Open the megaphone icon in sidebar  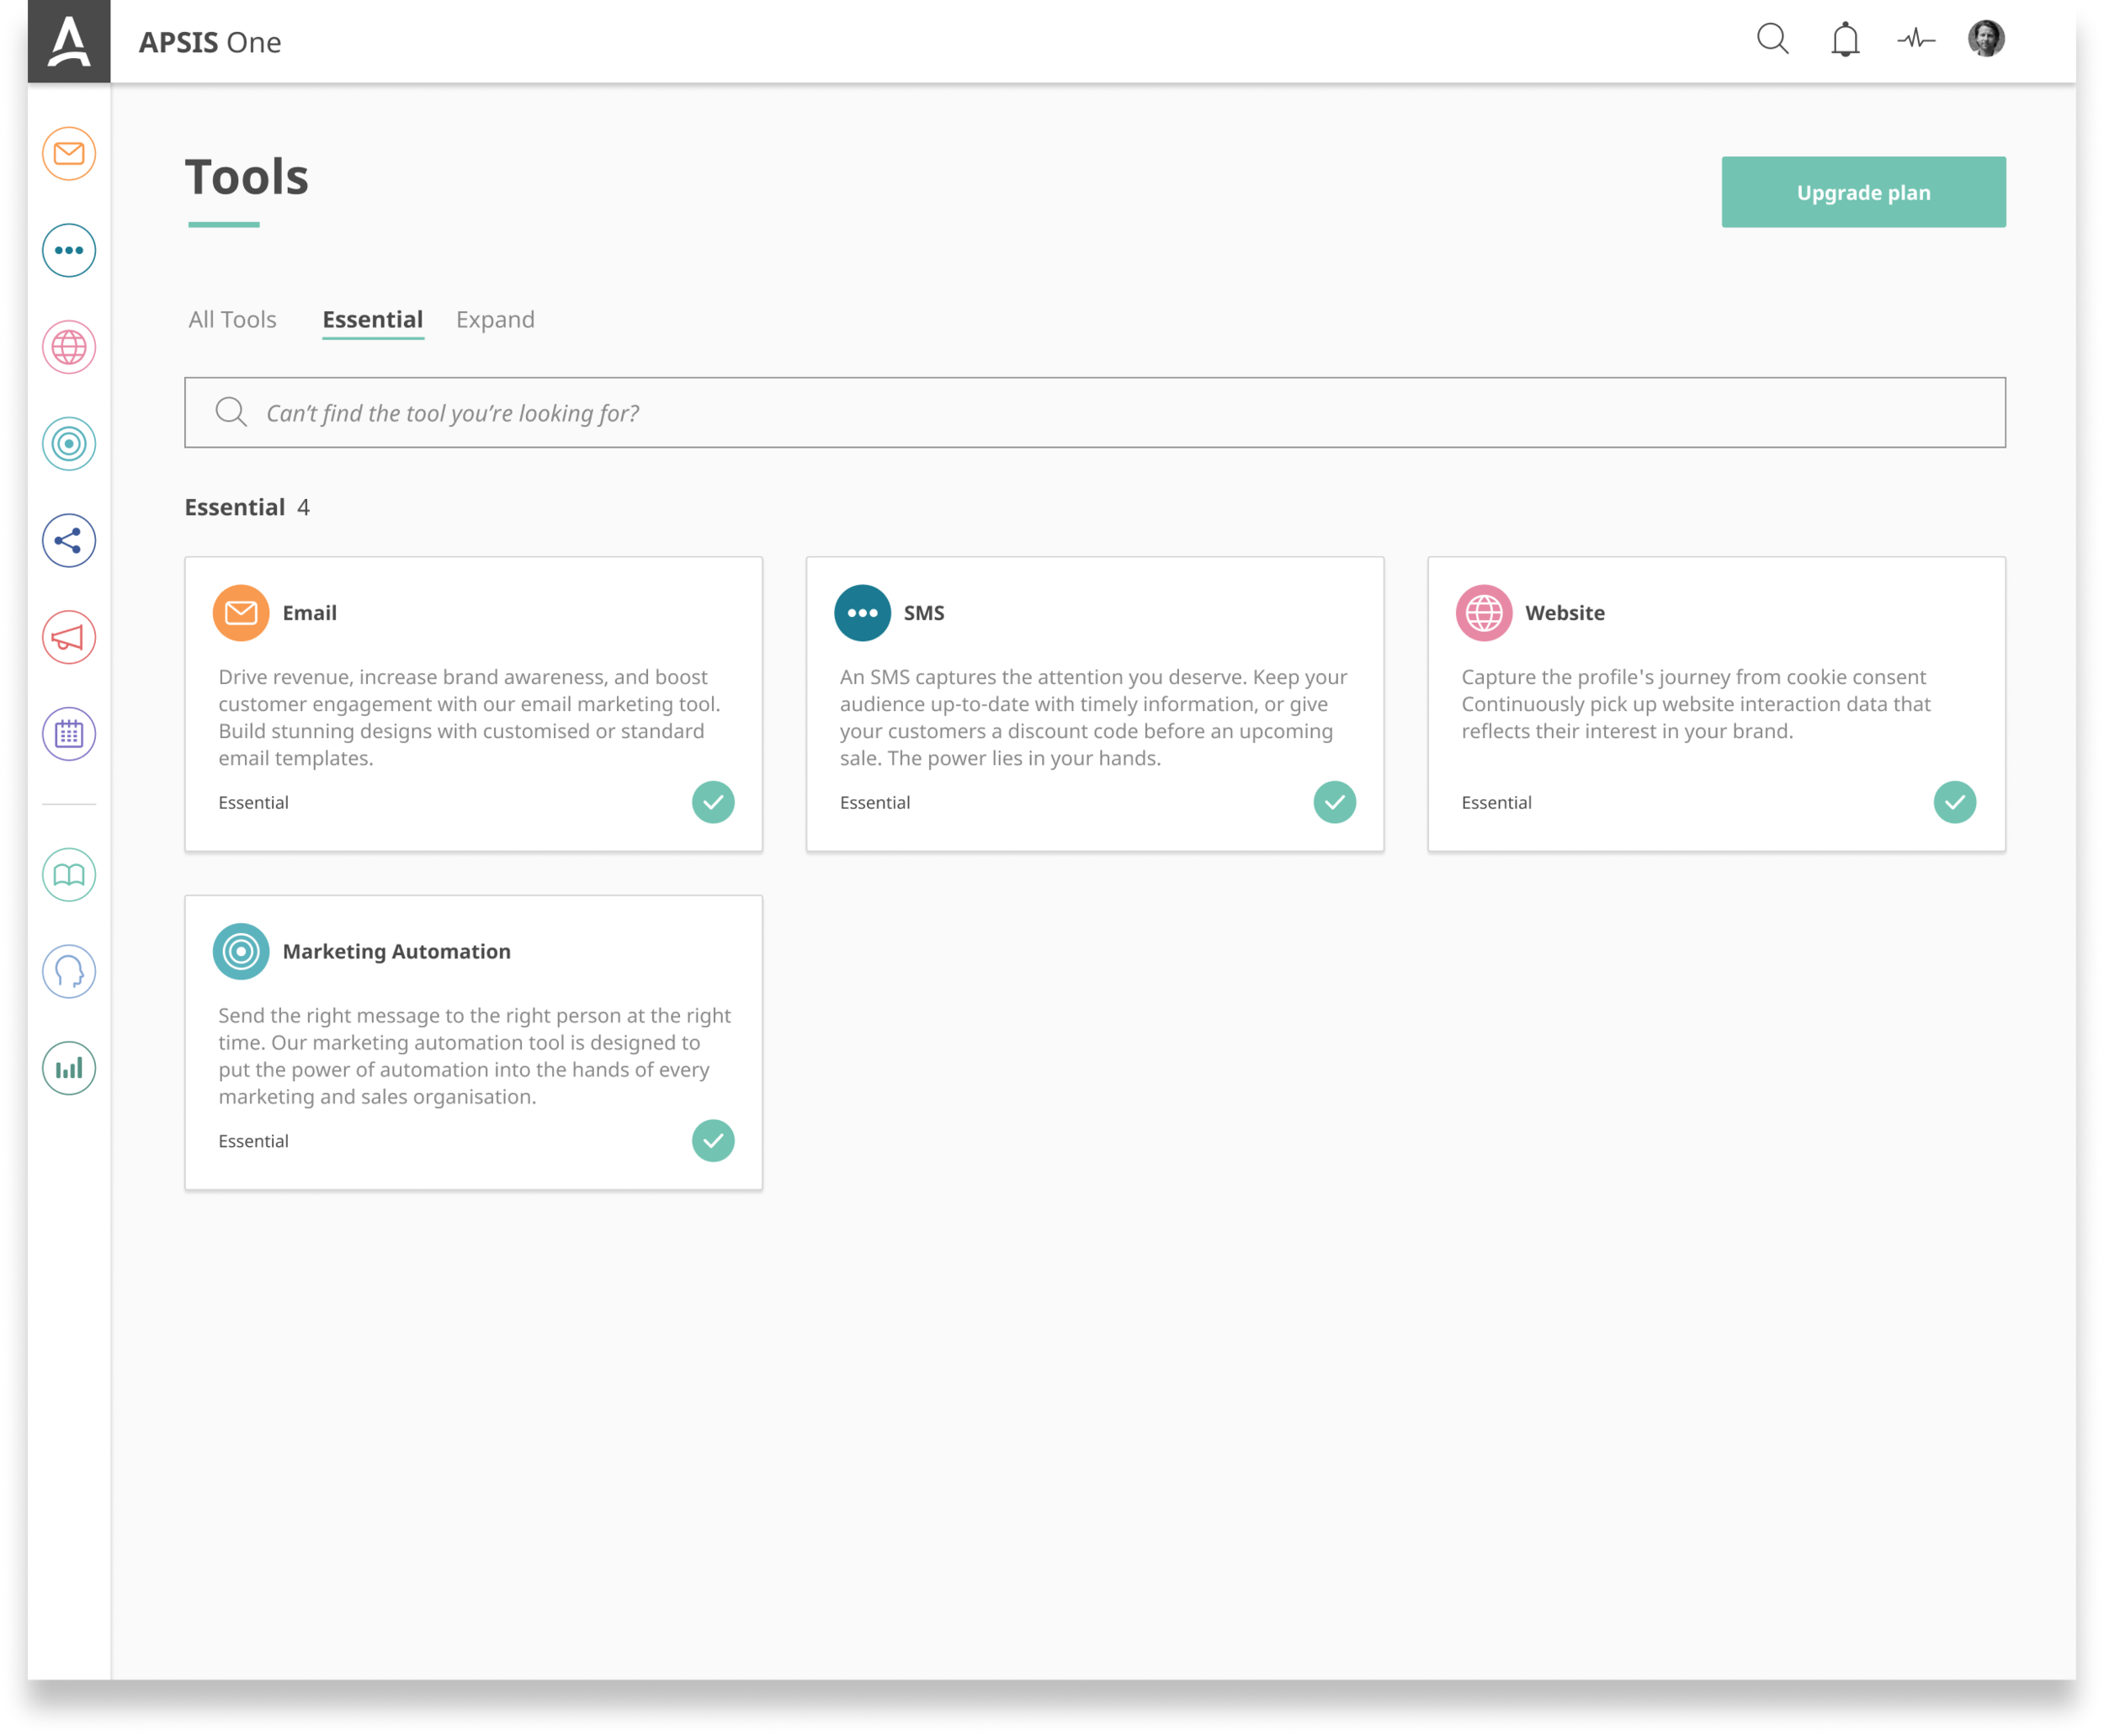pos(69,637)
